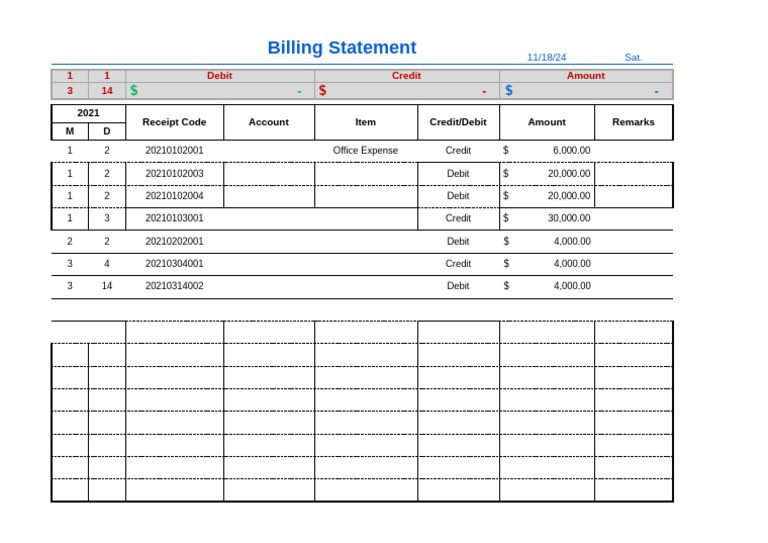Select the red Amount summary header
Screen dimensions: 768x543
[x=585, y=75]
